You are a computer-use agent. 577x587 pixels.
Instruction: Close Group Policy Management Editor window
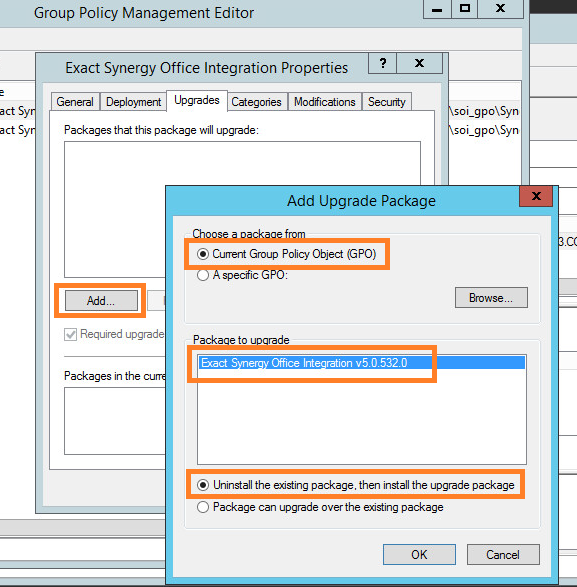[500, 9]
